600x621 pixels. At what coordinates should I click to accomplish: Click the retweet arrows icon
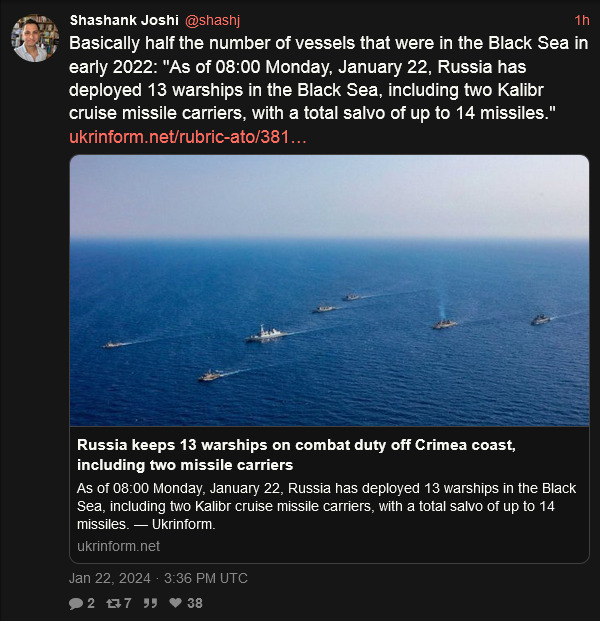click(113, 603)
